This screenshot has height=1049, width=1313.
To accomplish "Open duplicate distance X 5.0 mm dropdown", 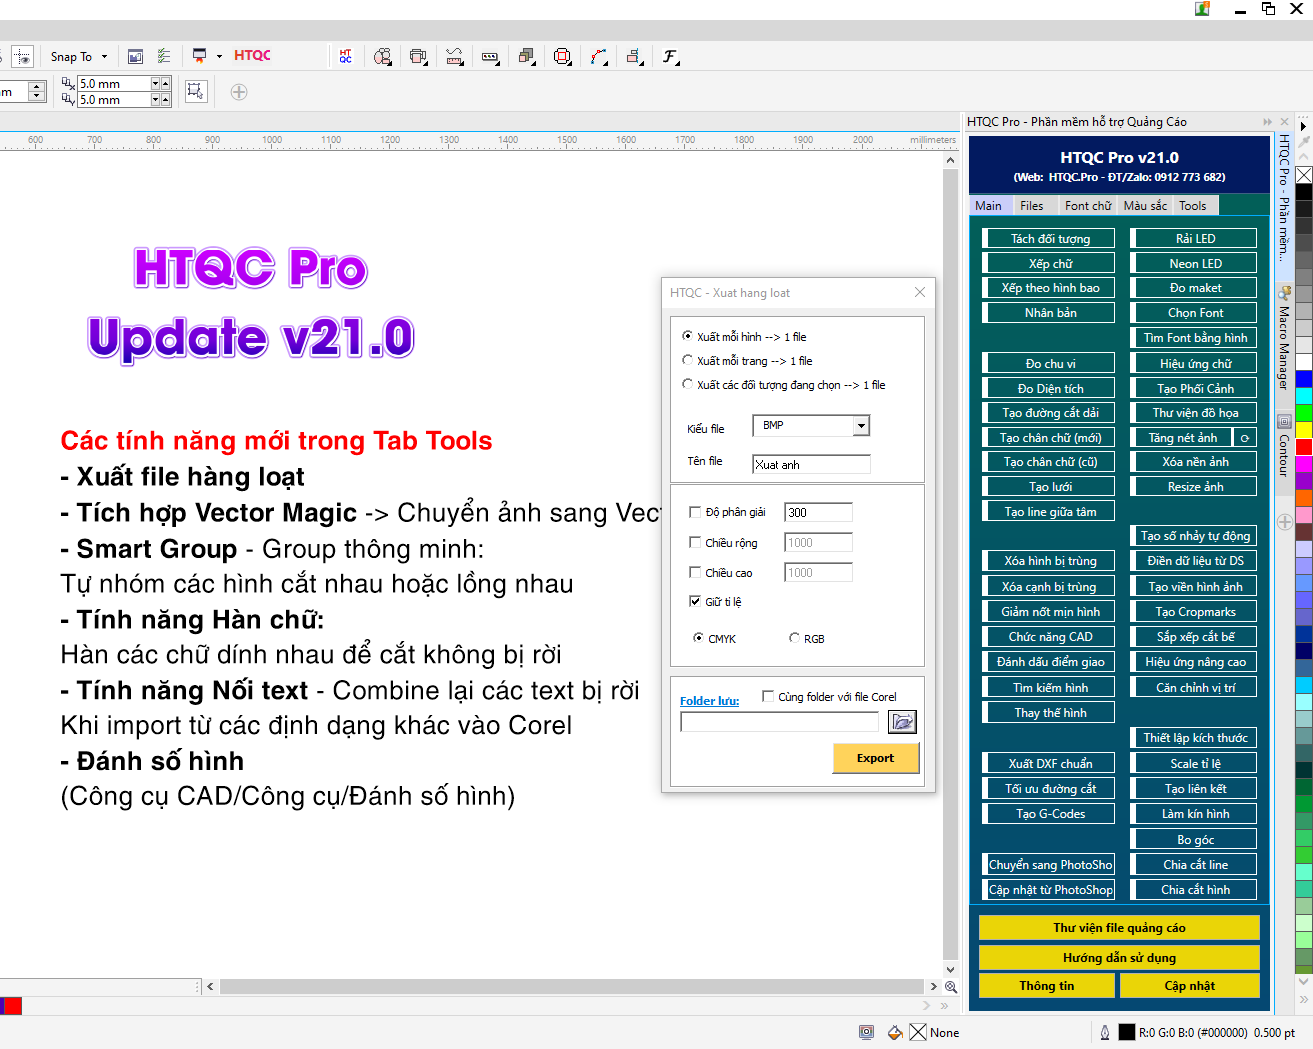I will pyautogui.click(x=155, y=83).
